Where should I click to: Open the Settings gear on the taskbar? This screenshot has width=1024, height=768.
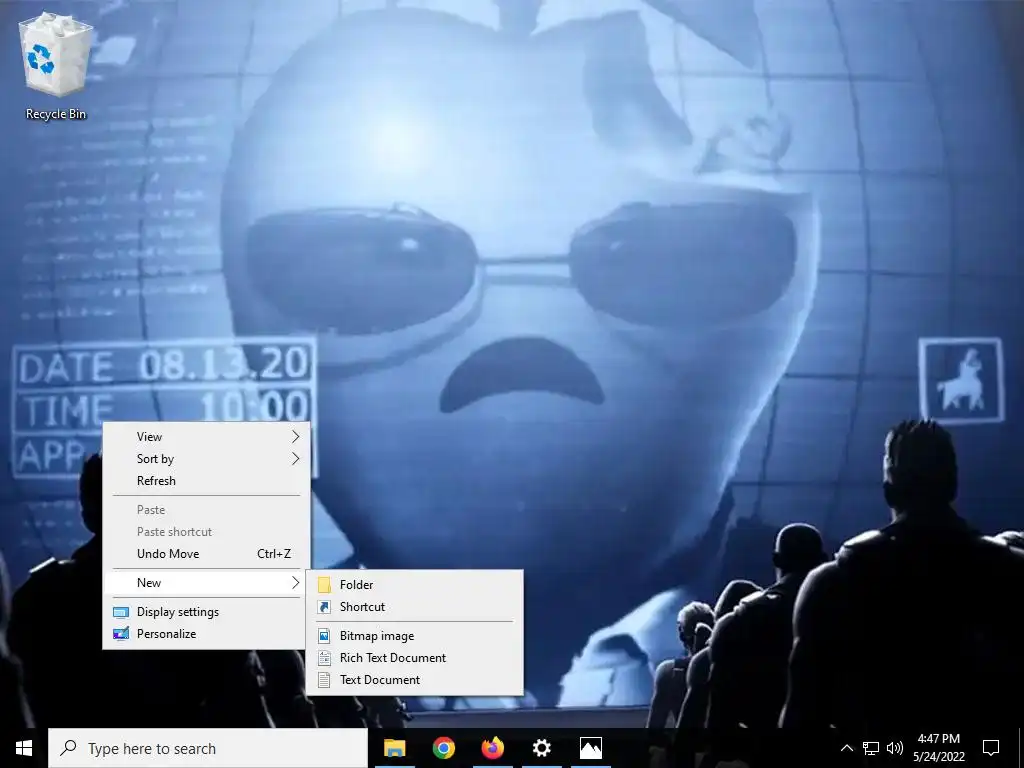point(541,748)
